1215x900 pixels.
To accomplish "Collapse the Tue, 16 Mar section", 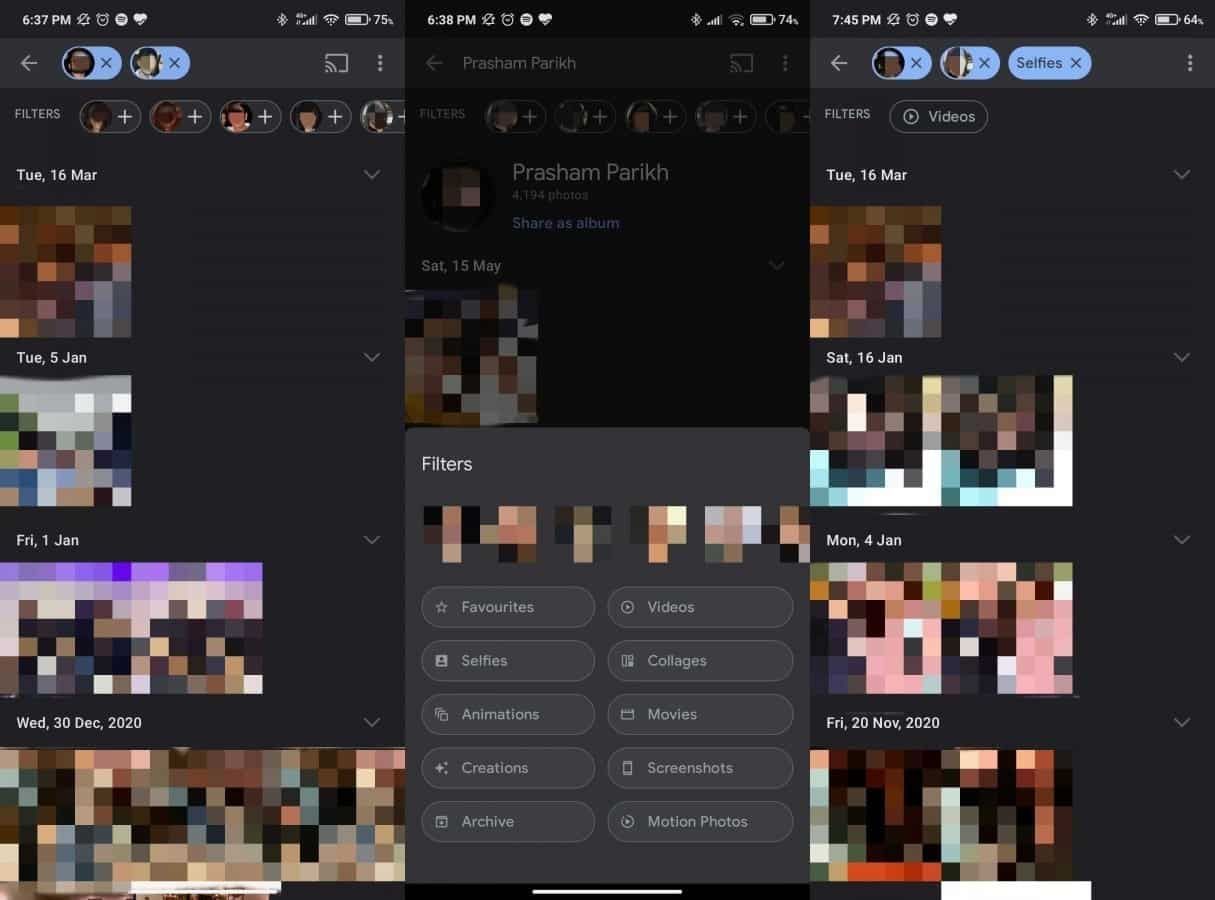I will [371, 174].
